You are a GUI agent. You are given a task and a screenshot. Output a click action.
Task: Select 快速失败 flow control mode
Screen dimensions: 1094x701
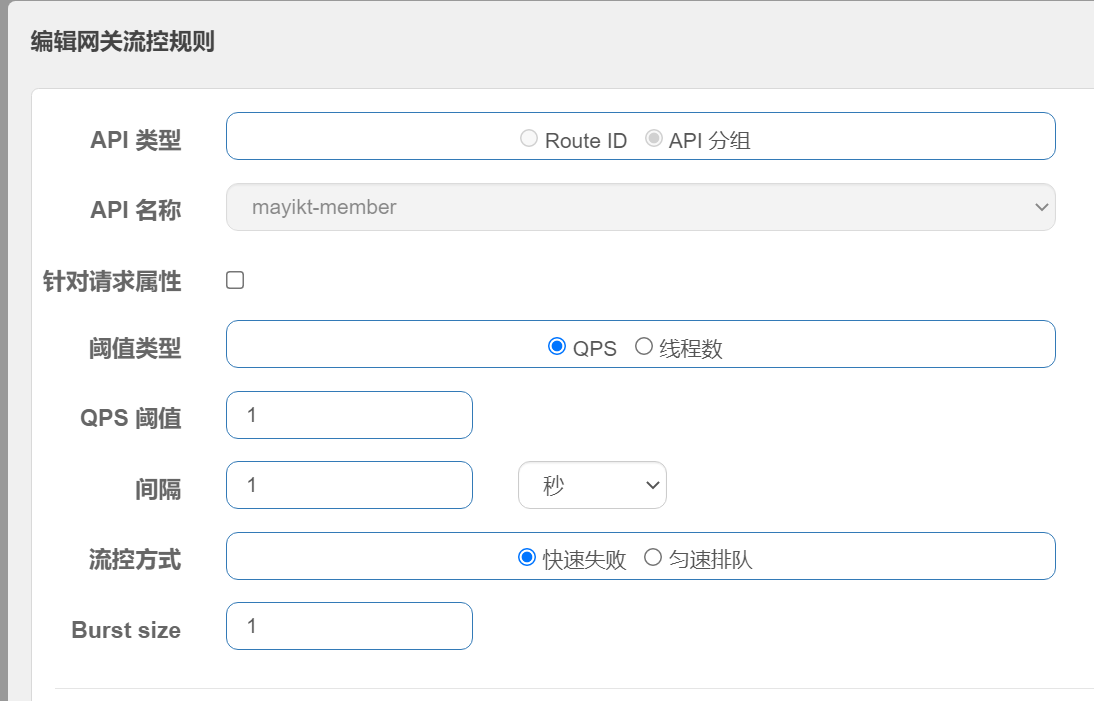[x=527, y=558]
